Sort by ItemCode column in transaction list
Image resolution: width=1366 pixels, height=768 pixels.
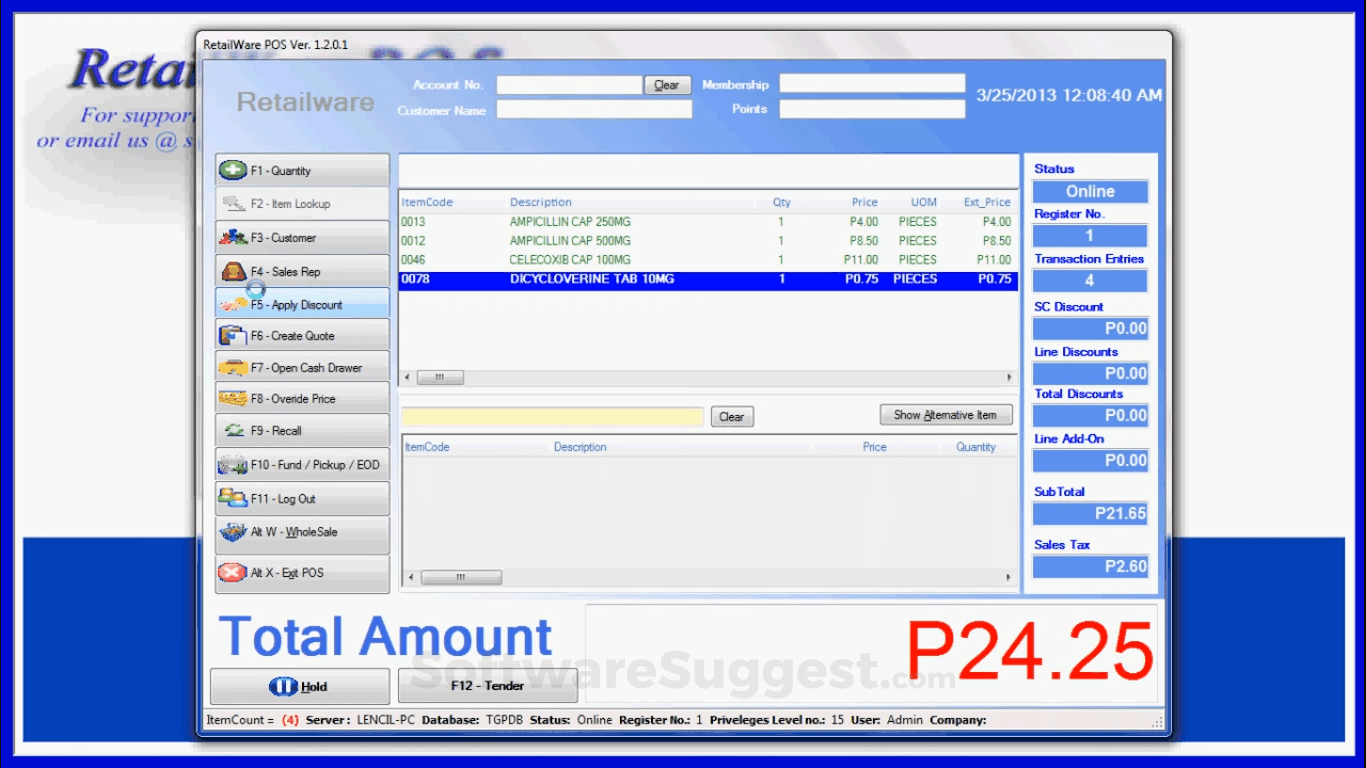(x=427, y=202)
